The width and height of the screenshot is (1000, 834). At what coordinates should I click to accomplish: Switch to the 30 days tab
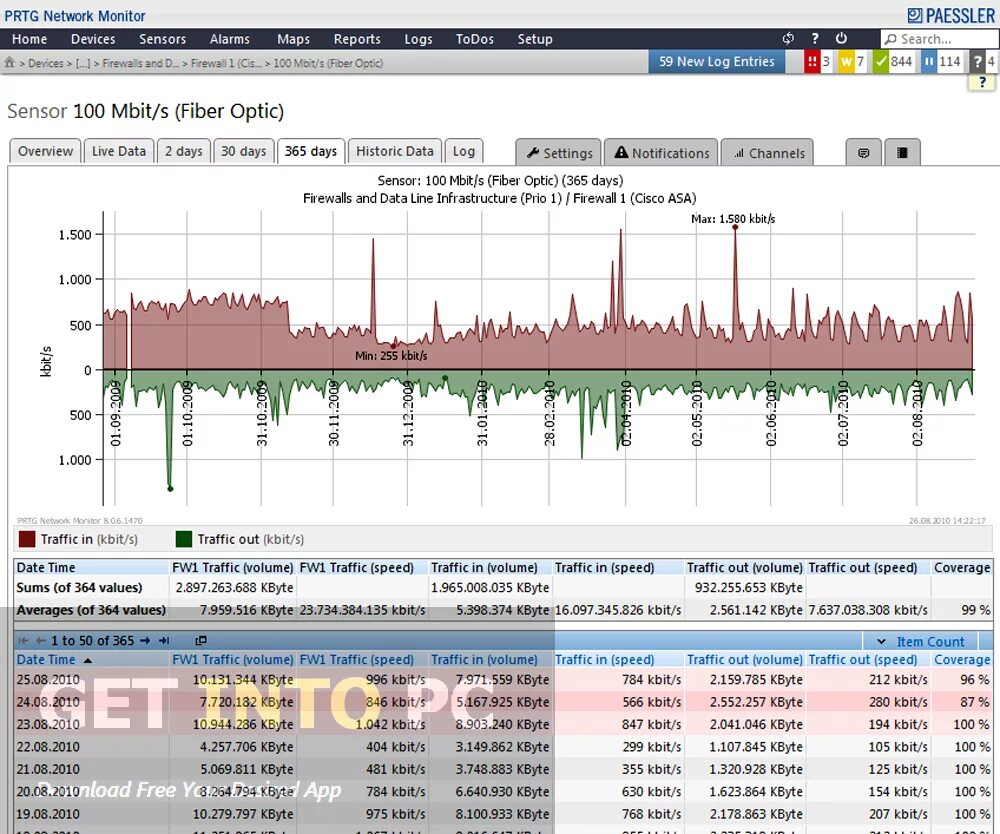click(244, 151)
